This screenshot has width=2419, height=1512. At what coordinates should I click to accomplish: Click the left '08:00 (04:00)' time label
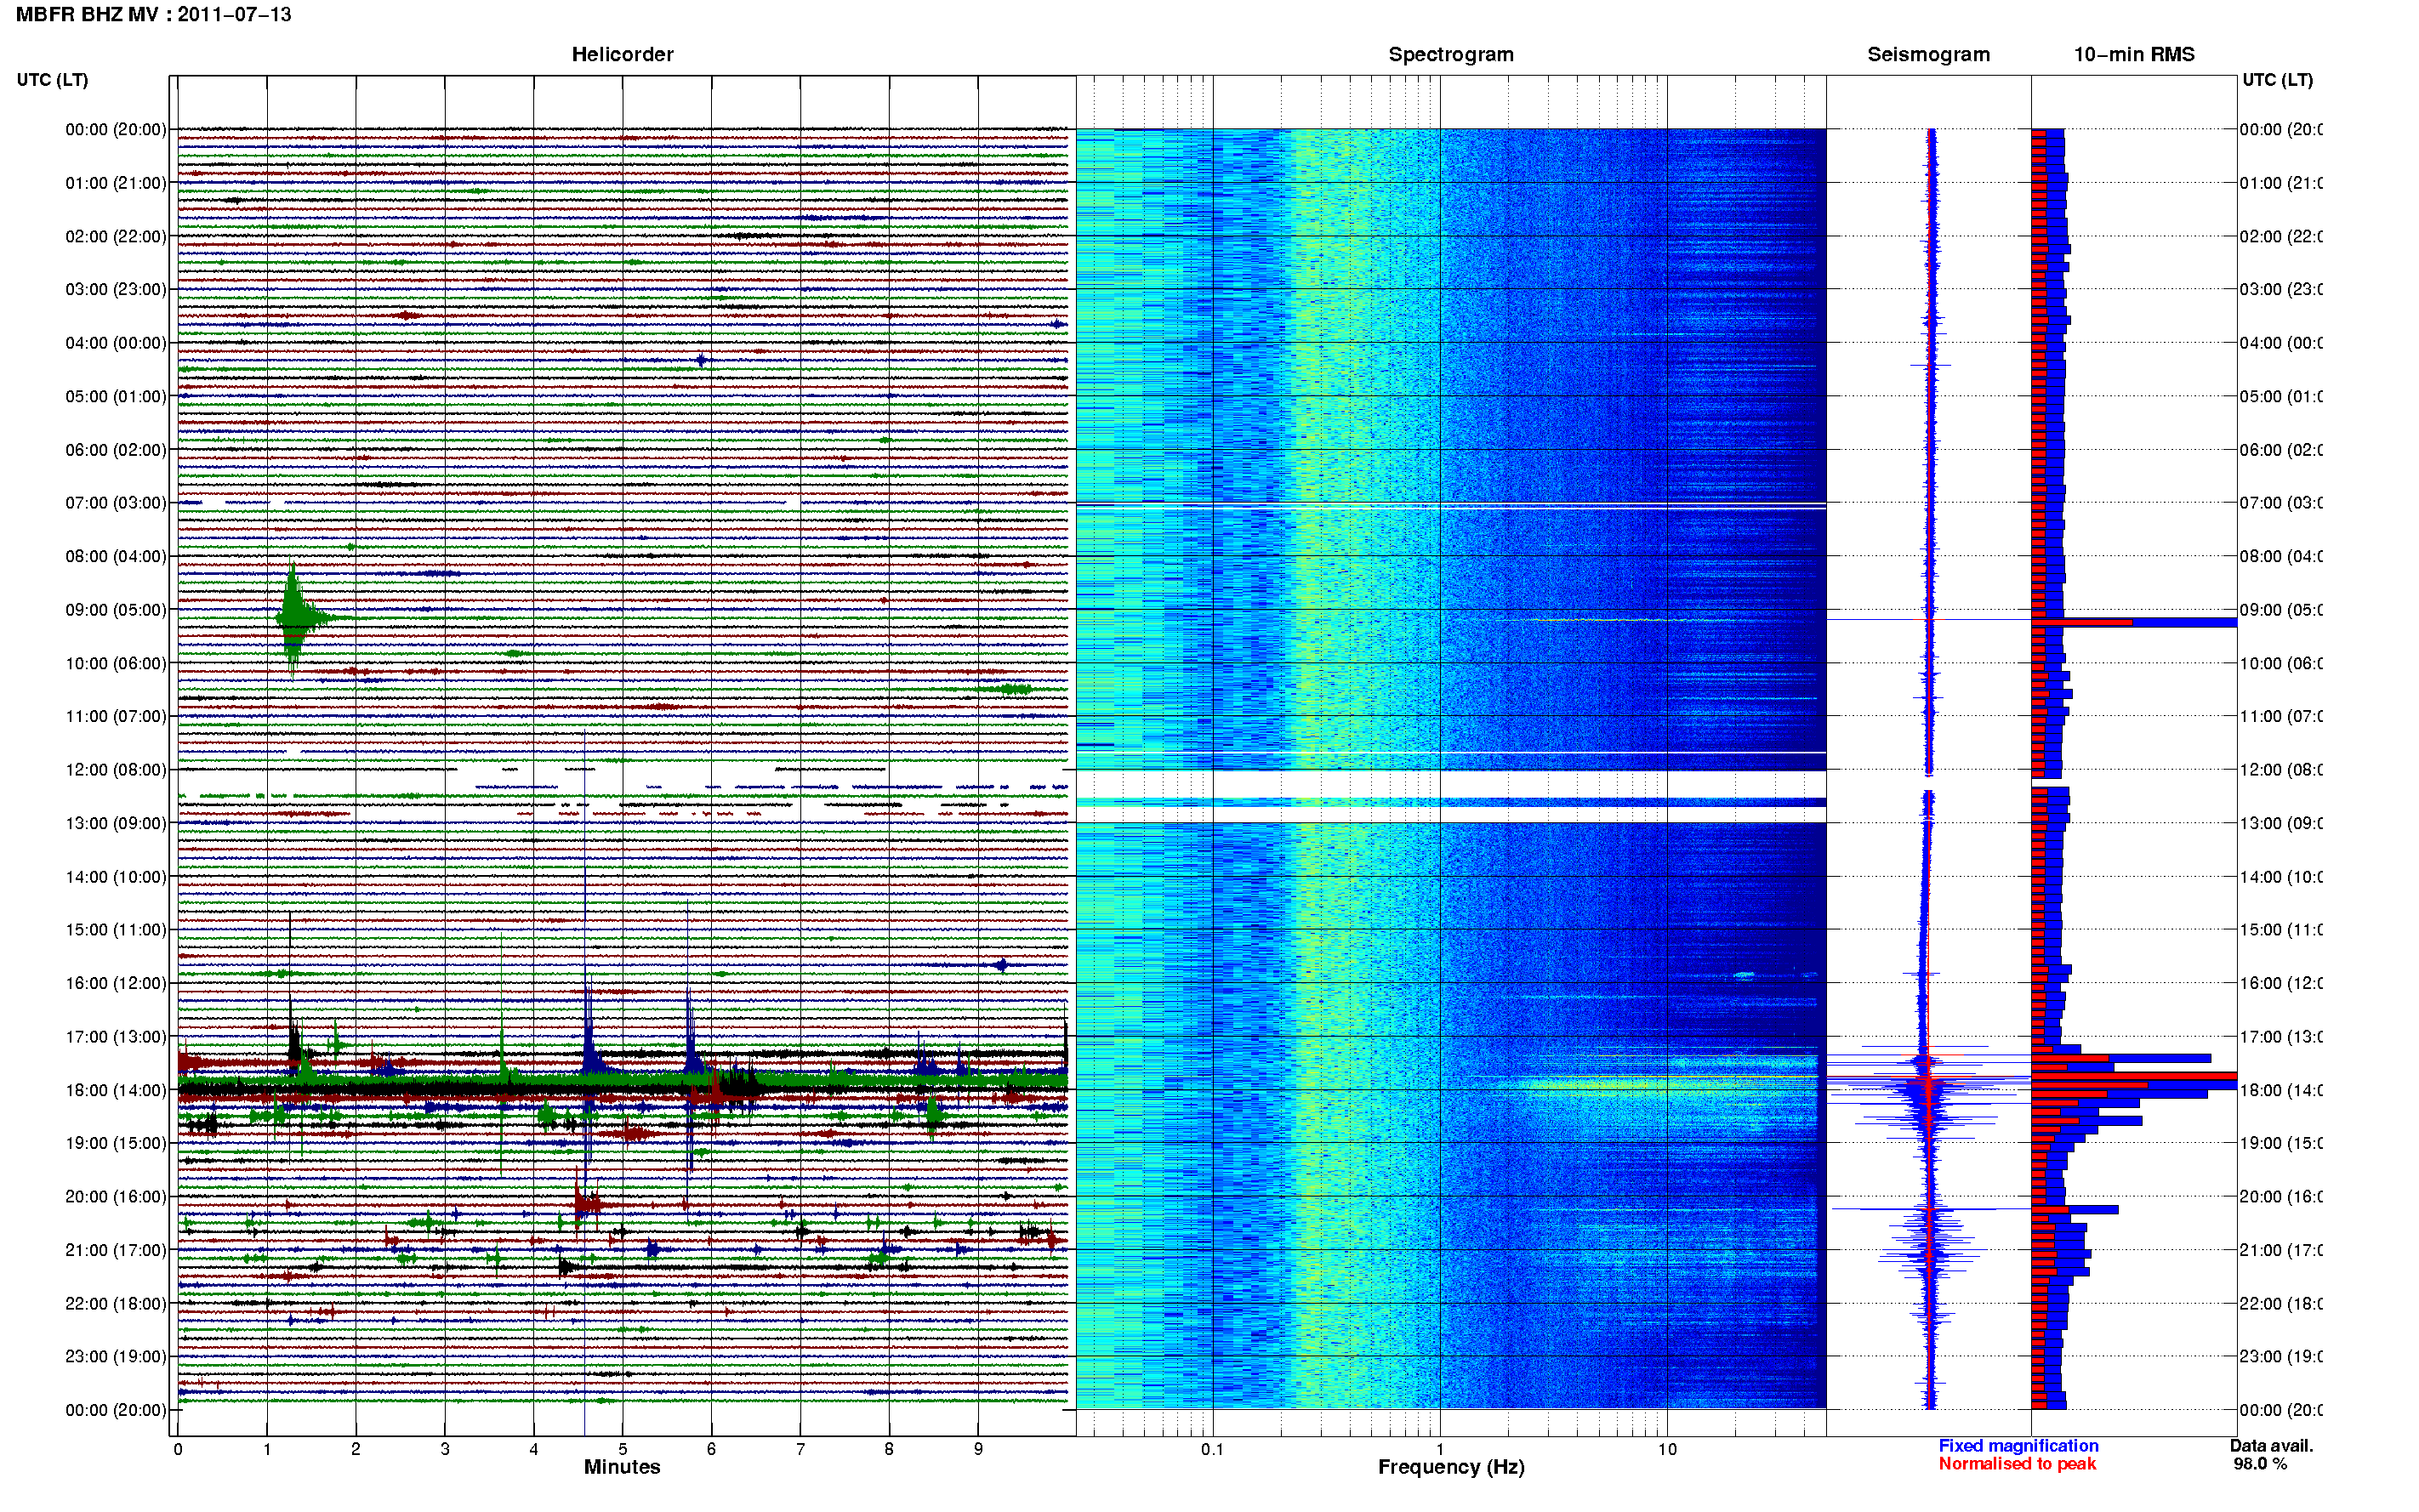tap(116, 556)
